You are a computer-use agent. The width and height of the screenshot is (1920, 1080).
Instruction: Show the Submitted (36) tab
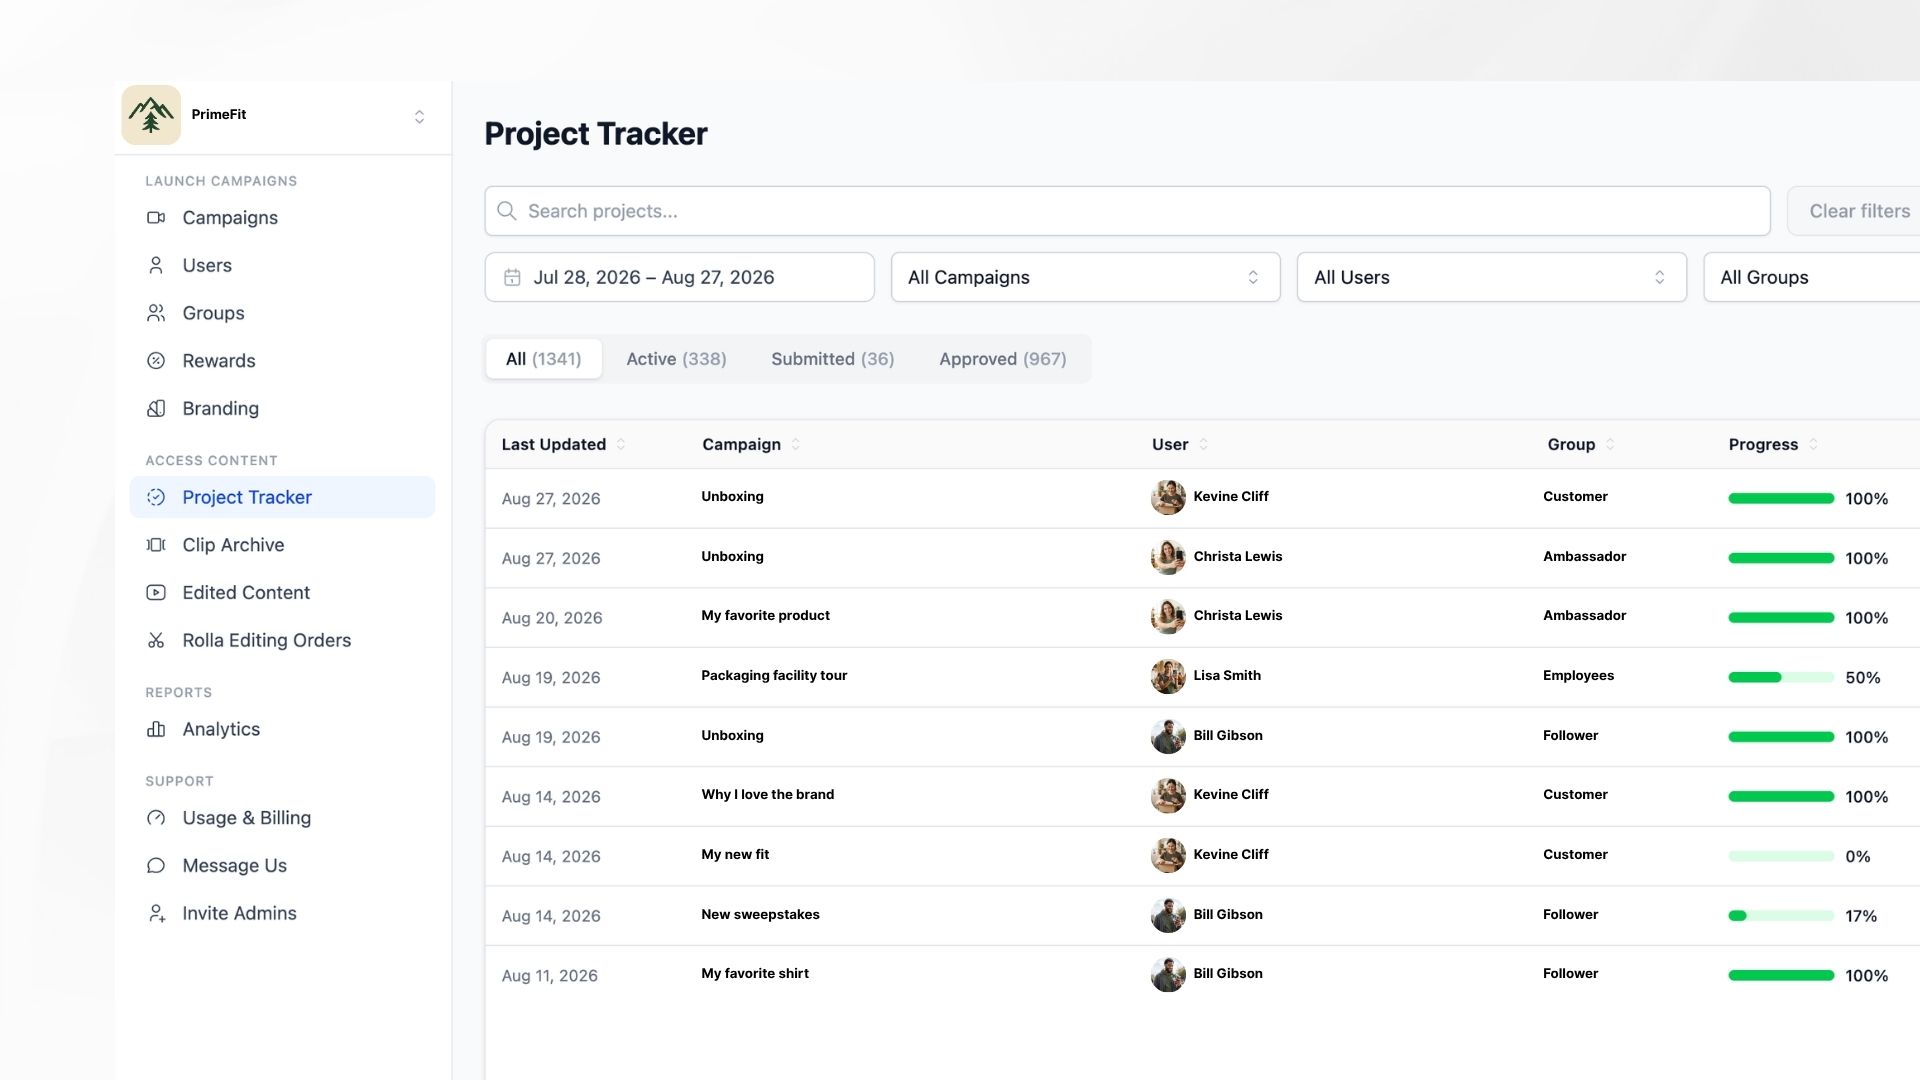click(832, 359)
